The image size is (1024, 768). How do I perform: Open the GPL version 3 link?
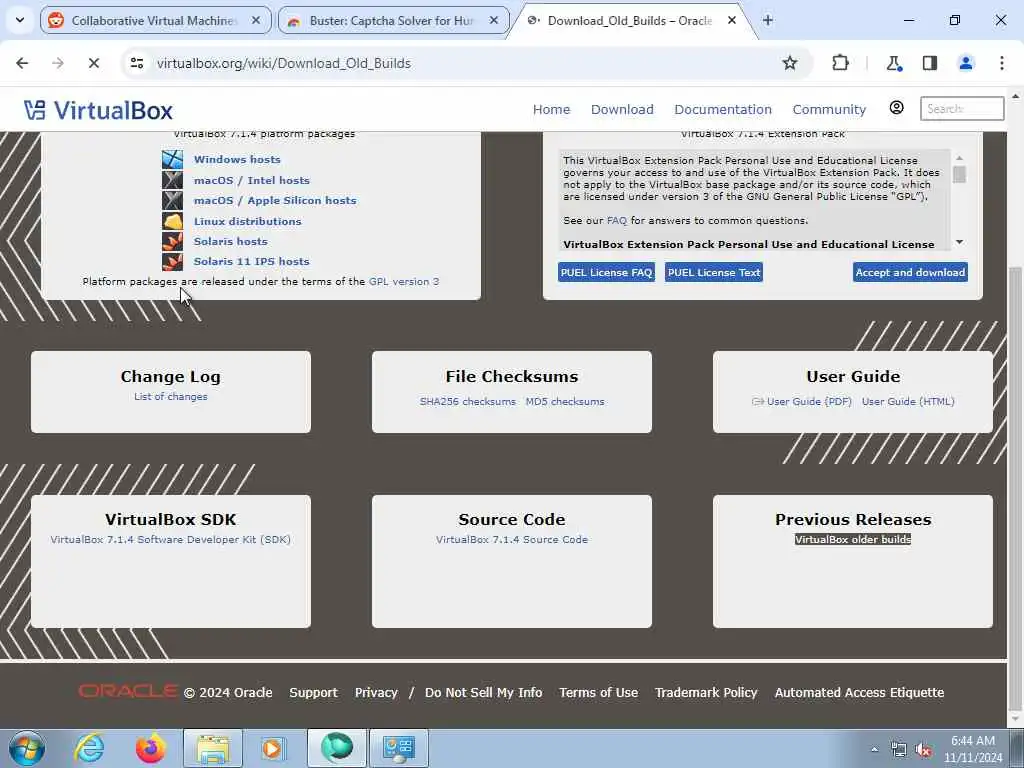coord(404,281)
